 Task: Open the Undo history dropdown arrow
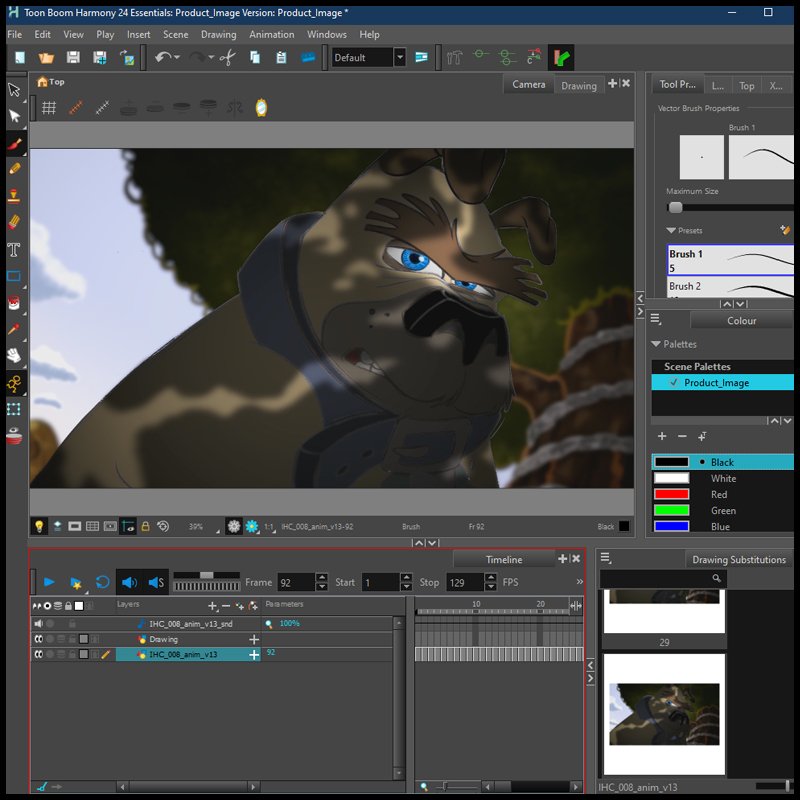177,57
